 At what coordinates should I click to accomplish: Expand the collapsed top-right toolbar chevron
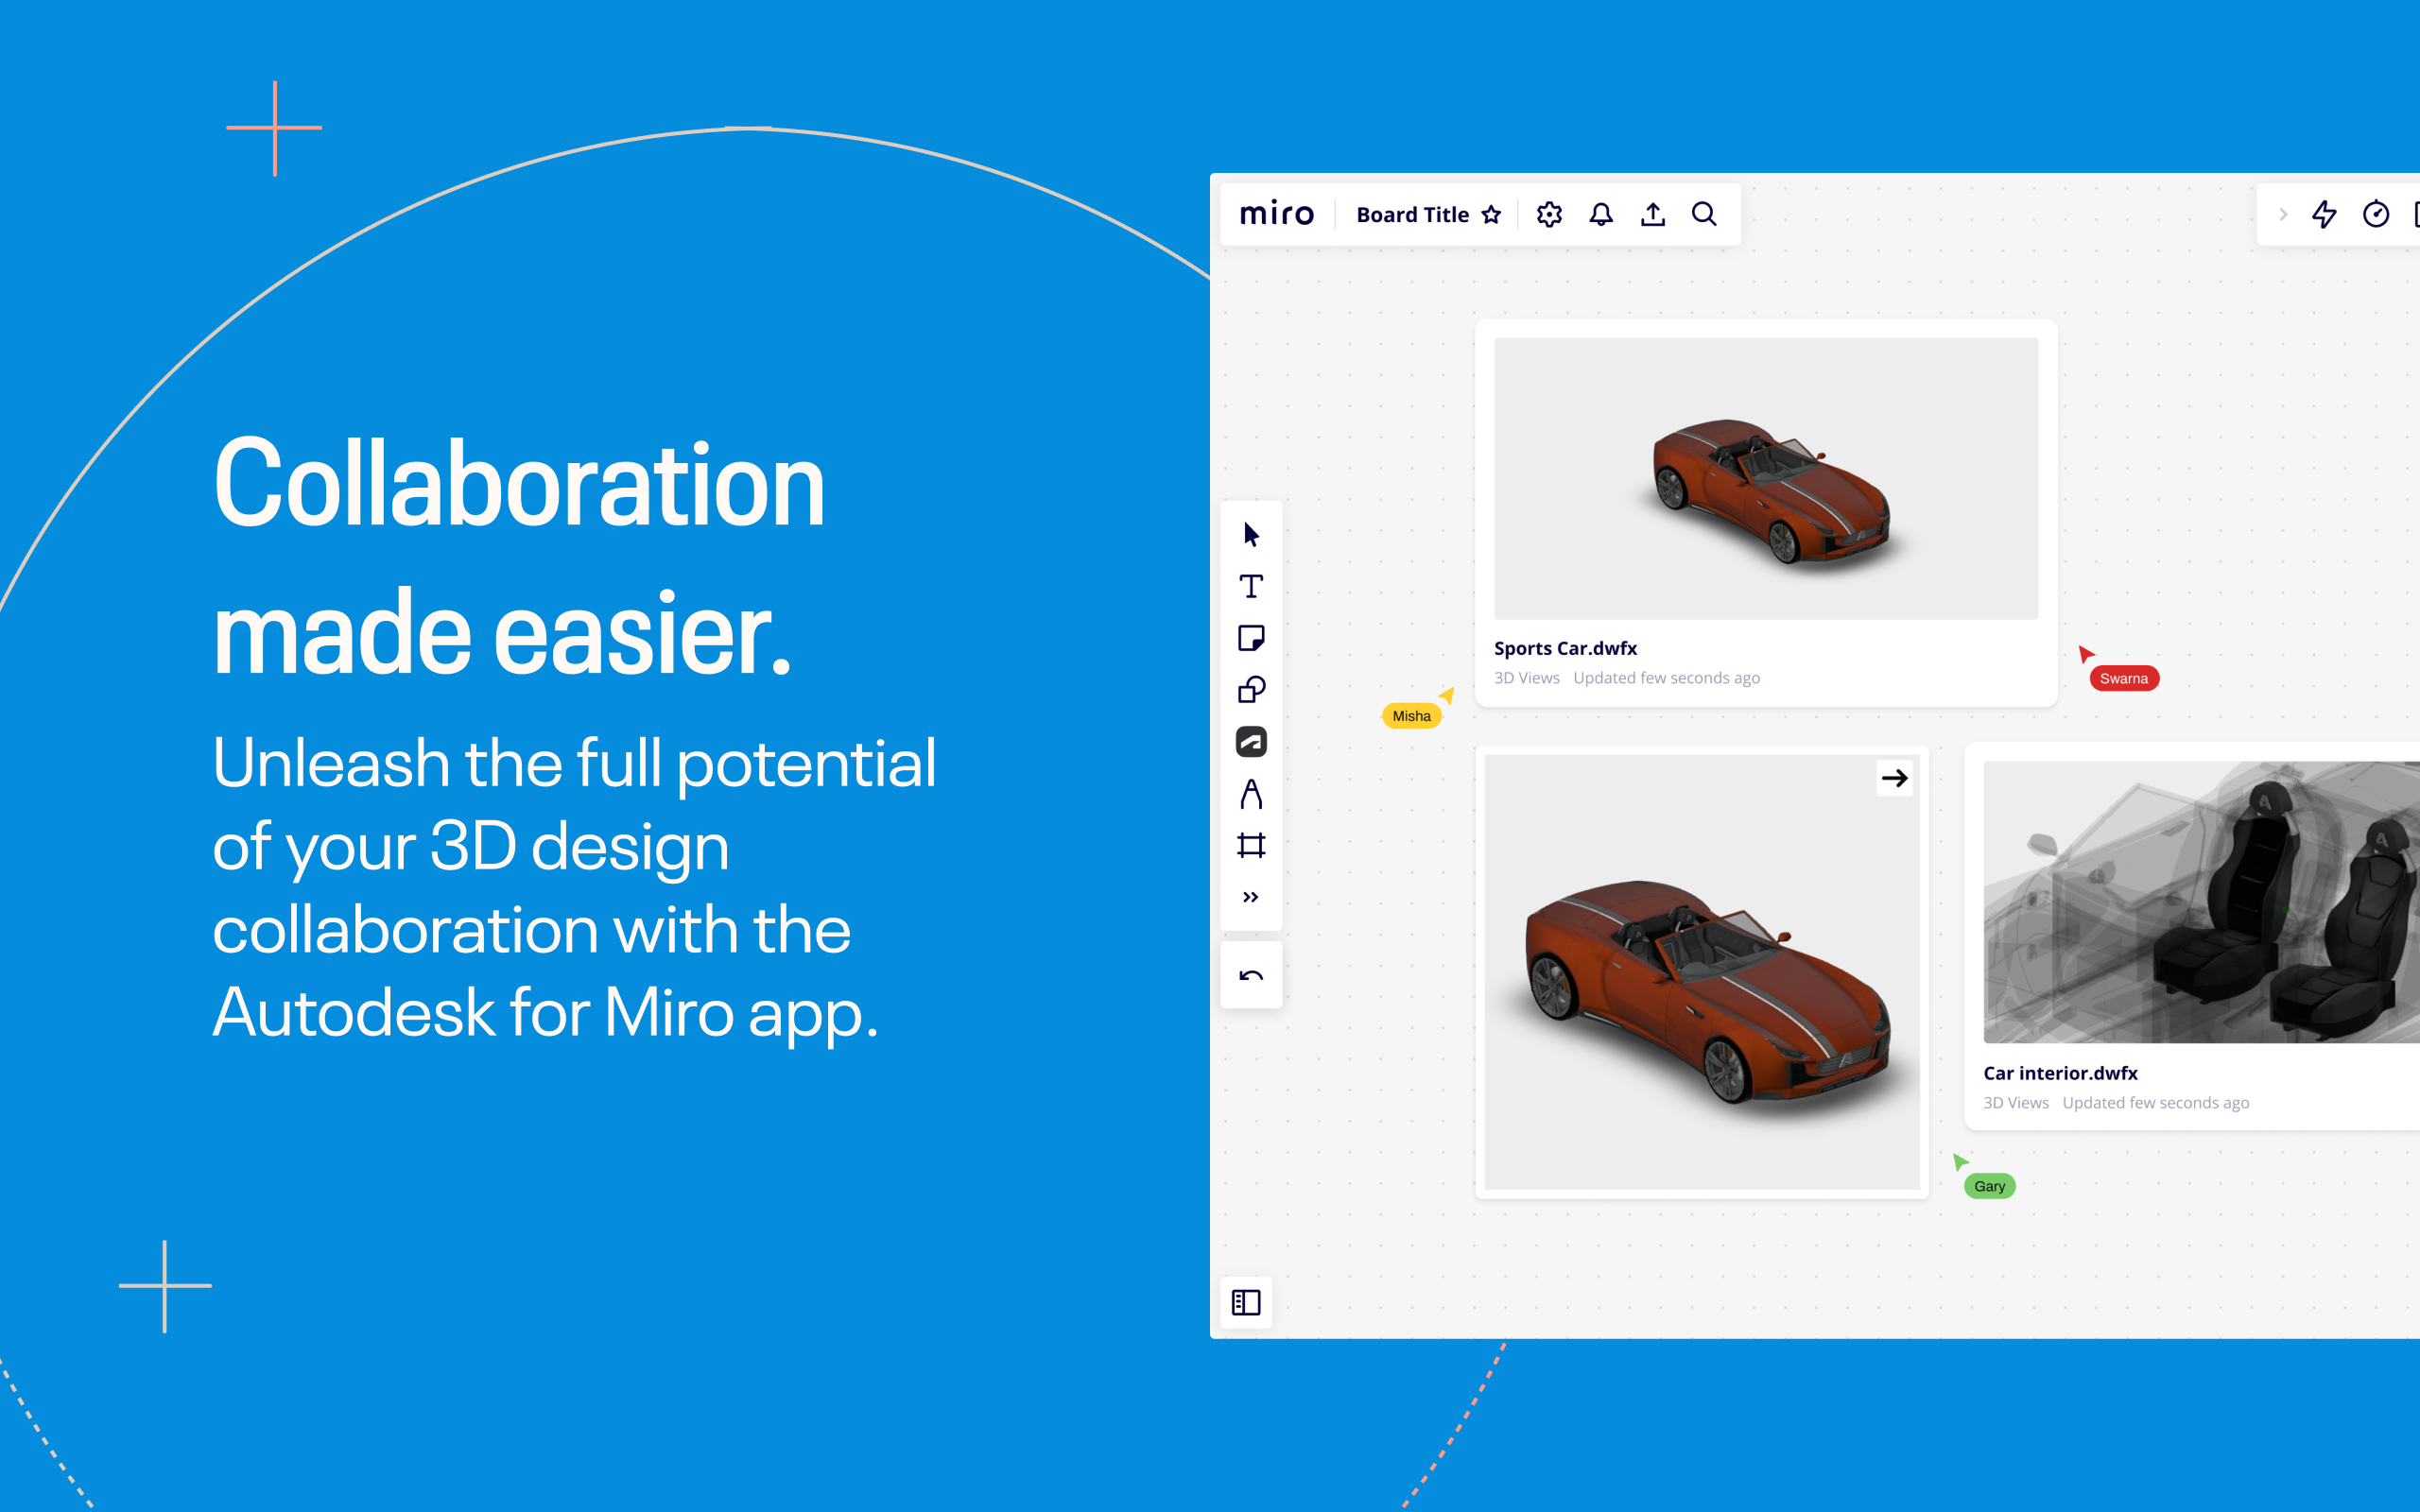(2283, 215)
